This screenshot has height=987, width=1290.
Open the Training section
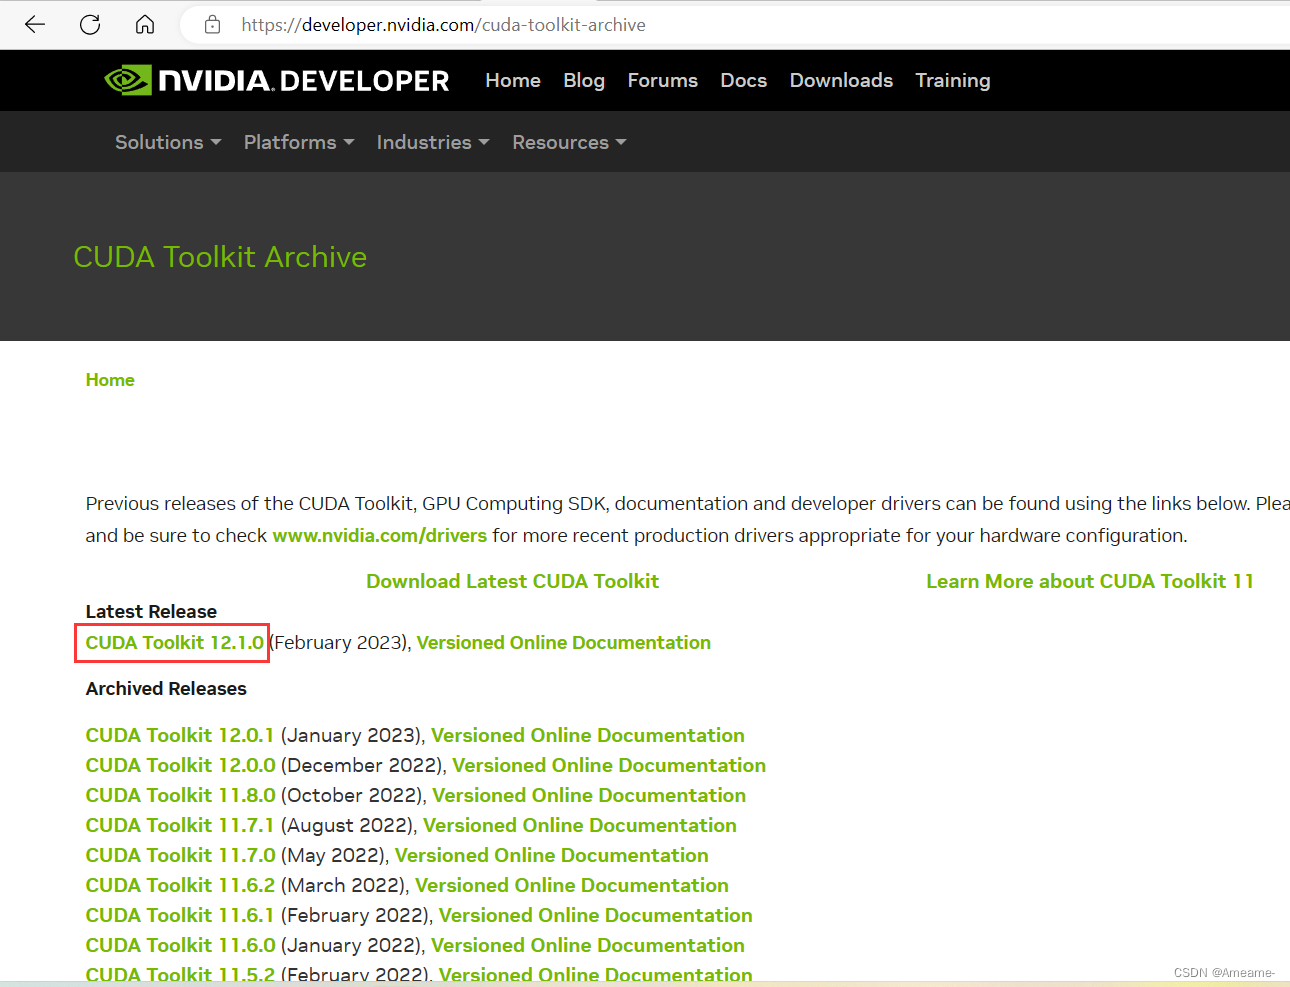[952, 80]
